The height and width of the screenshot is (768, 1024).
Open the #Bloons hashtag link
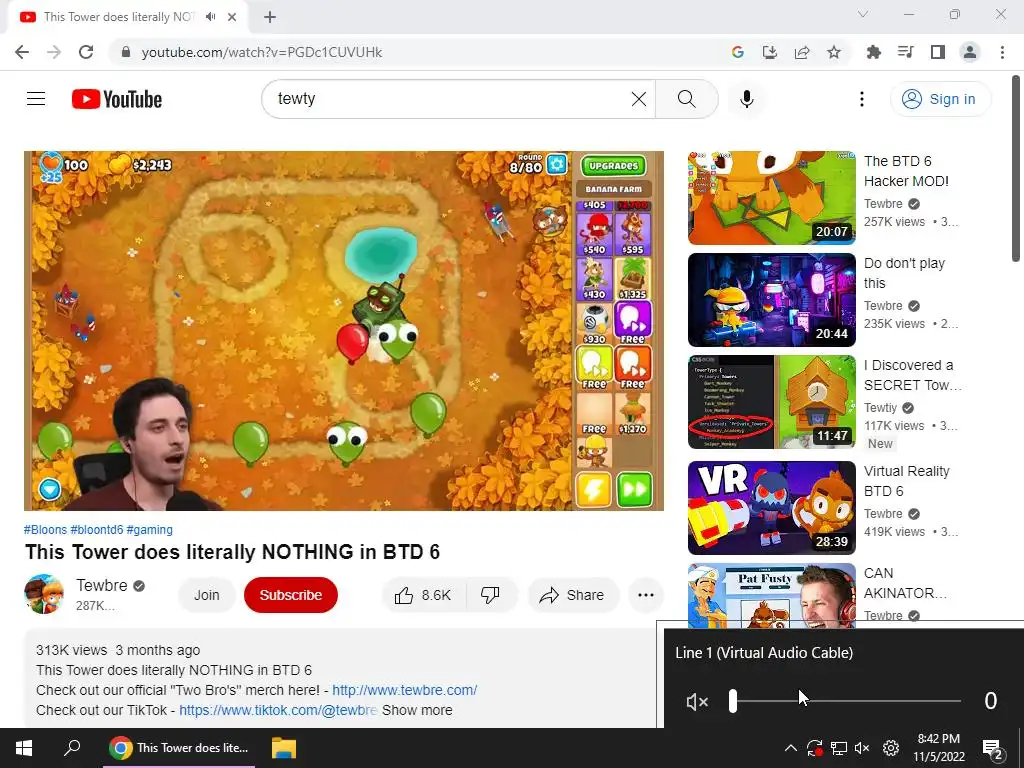click(45, 530)
